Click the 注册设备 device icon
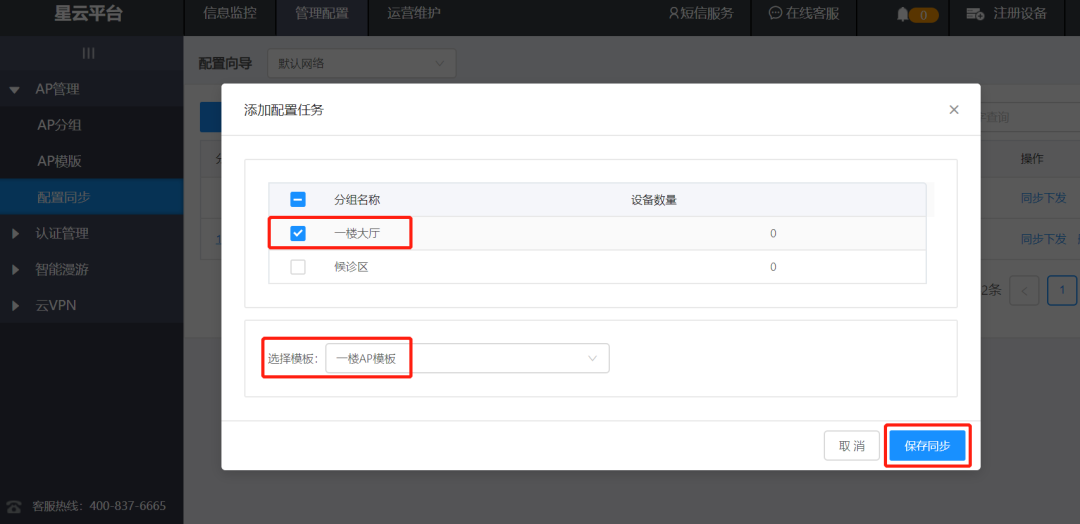The image size is (1080, 524). pyautogui.click(x=975, y=14)
